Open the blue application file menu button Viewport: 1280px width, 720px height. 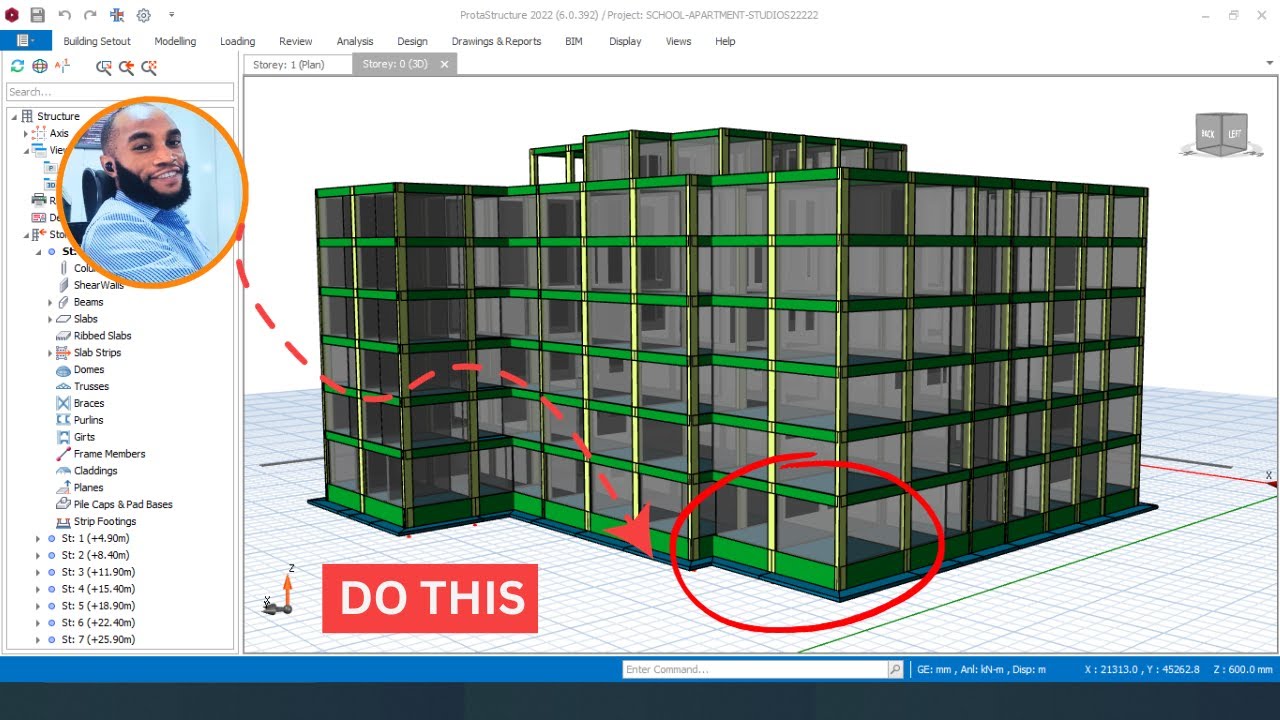(x=26, y=41)
